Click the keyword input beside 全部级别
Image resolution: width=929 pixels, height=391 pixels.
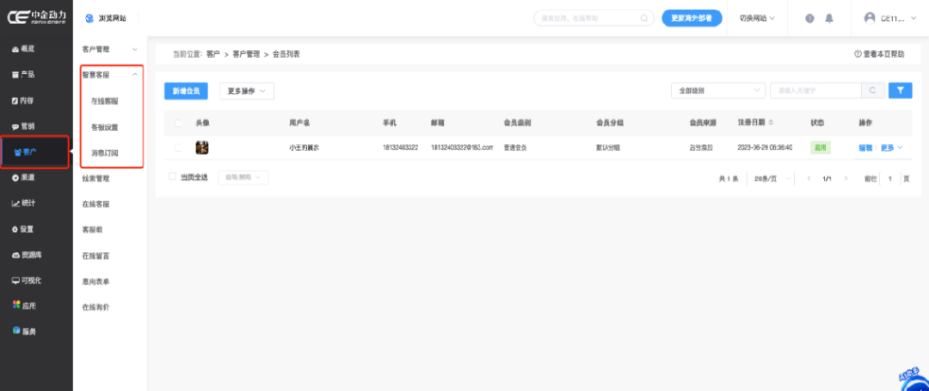816,91
